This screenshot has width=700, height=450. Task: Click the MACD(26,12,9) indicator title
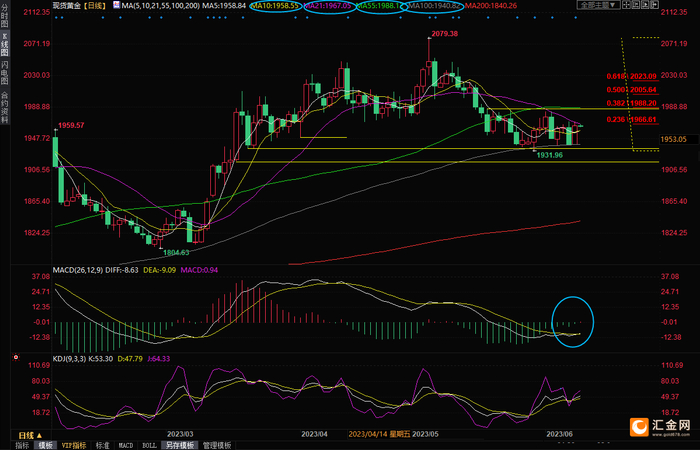coord(78,270)
